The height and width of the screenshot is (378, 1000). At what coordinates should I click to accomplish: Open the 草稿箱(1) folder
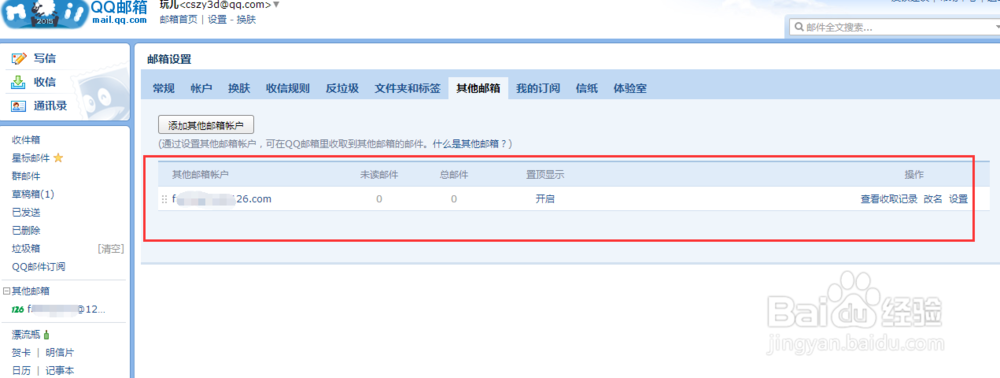pos(33,194)
